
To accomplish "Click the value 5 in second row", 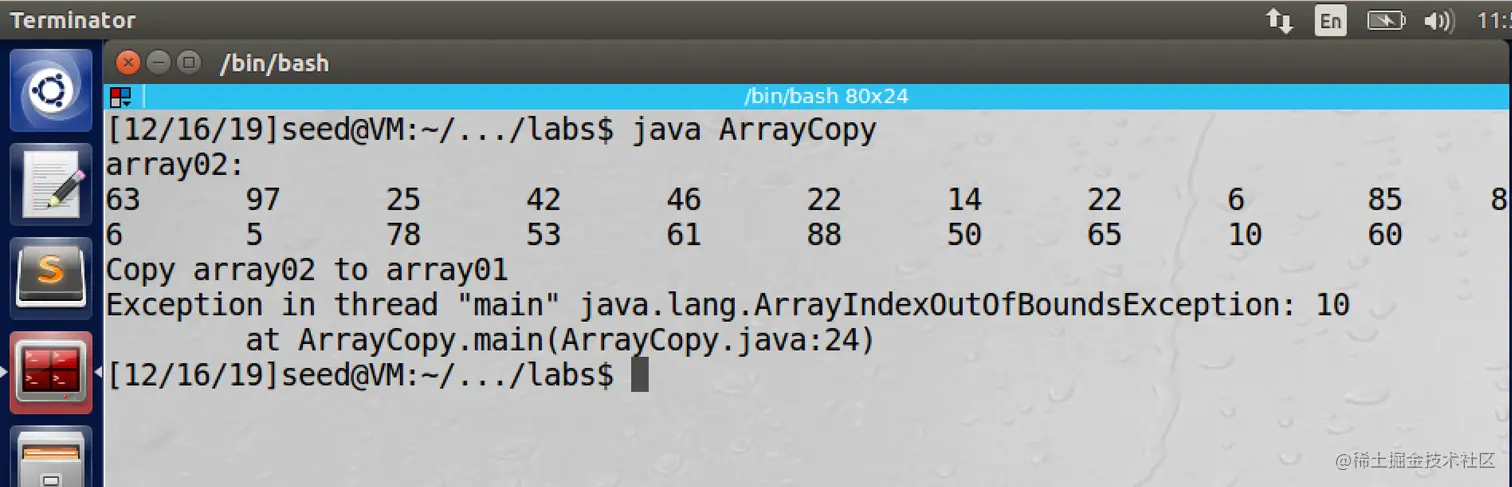I will tap(255, 235).
